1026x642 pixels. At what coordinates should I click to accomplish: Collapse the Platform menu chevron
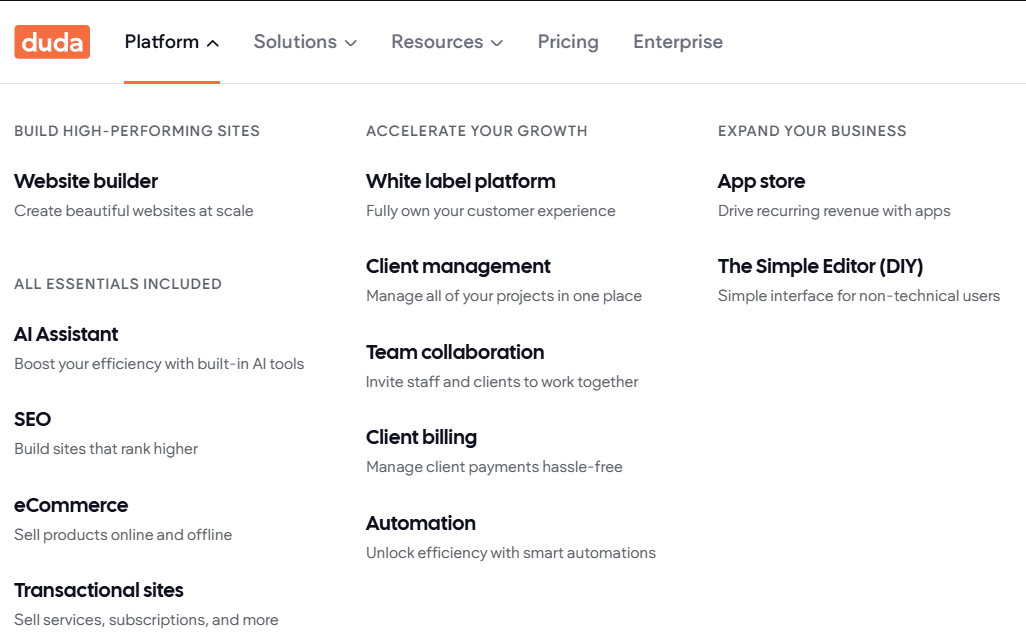pos(213,43)
